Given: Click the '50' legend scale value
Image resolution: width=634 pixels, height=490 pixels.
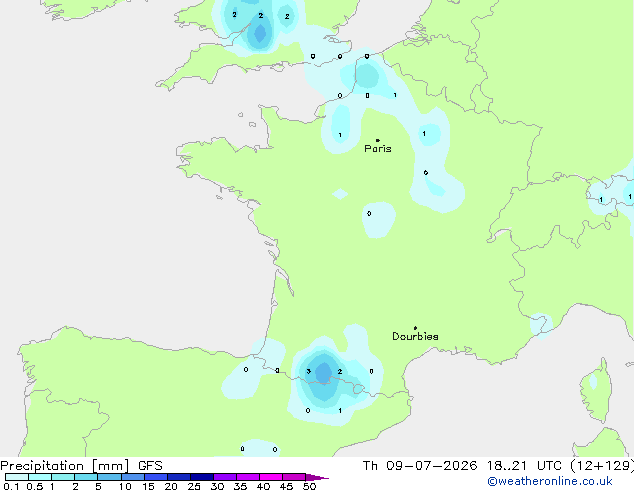Looking at the screenshot, I should [x=309, y=486].
